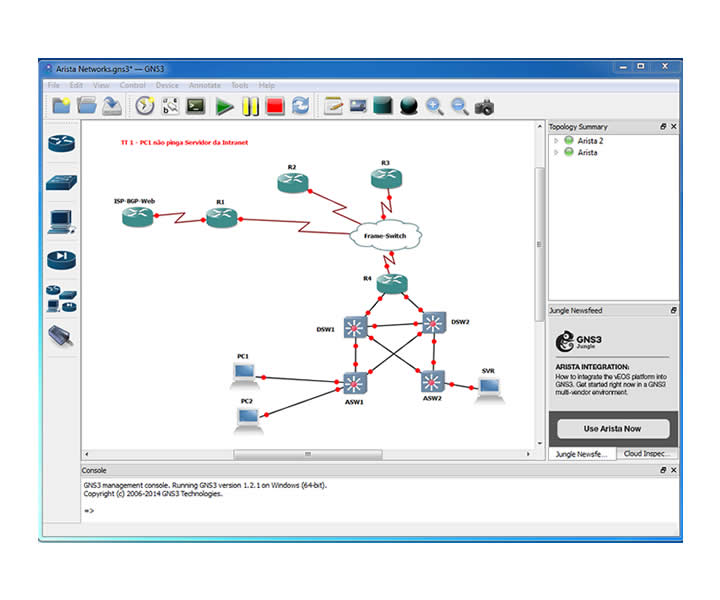Select the Frame-Switch cloud on canvas
The width and height of the screenshot is (720, 600).
click(x=386, y=235)
